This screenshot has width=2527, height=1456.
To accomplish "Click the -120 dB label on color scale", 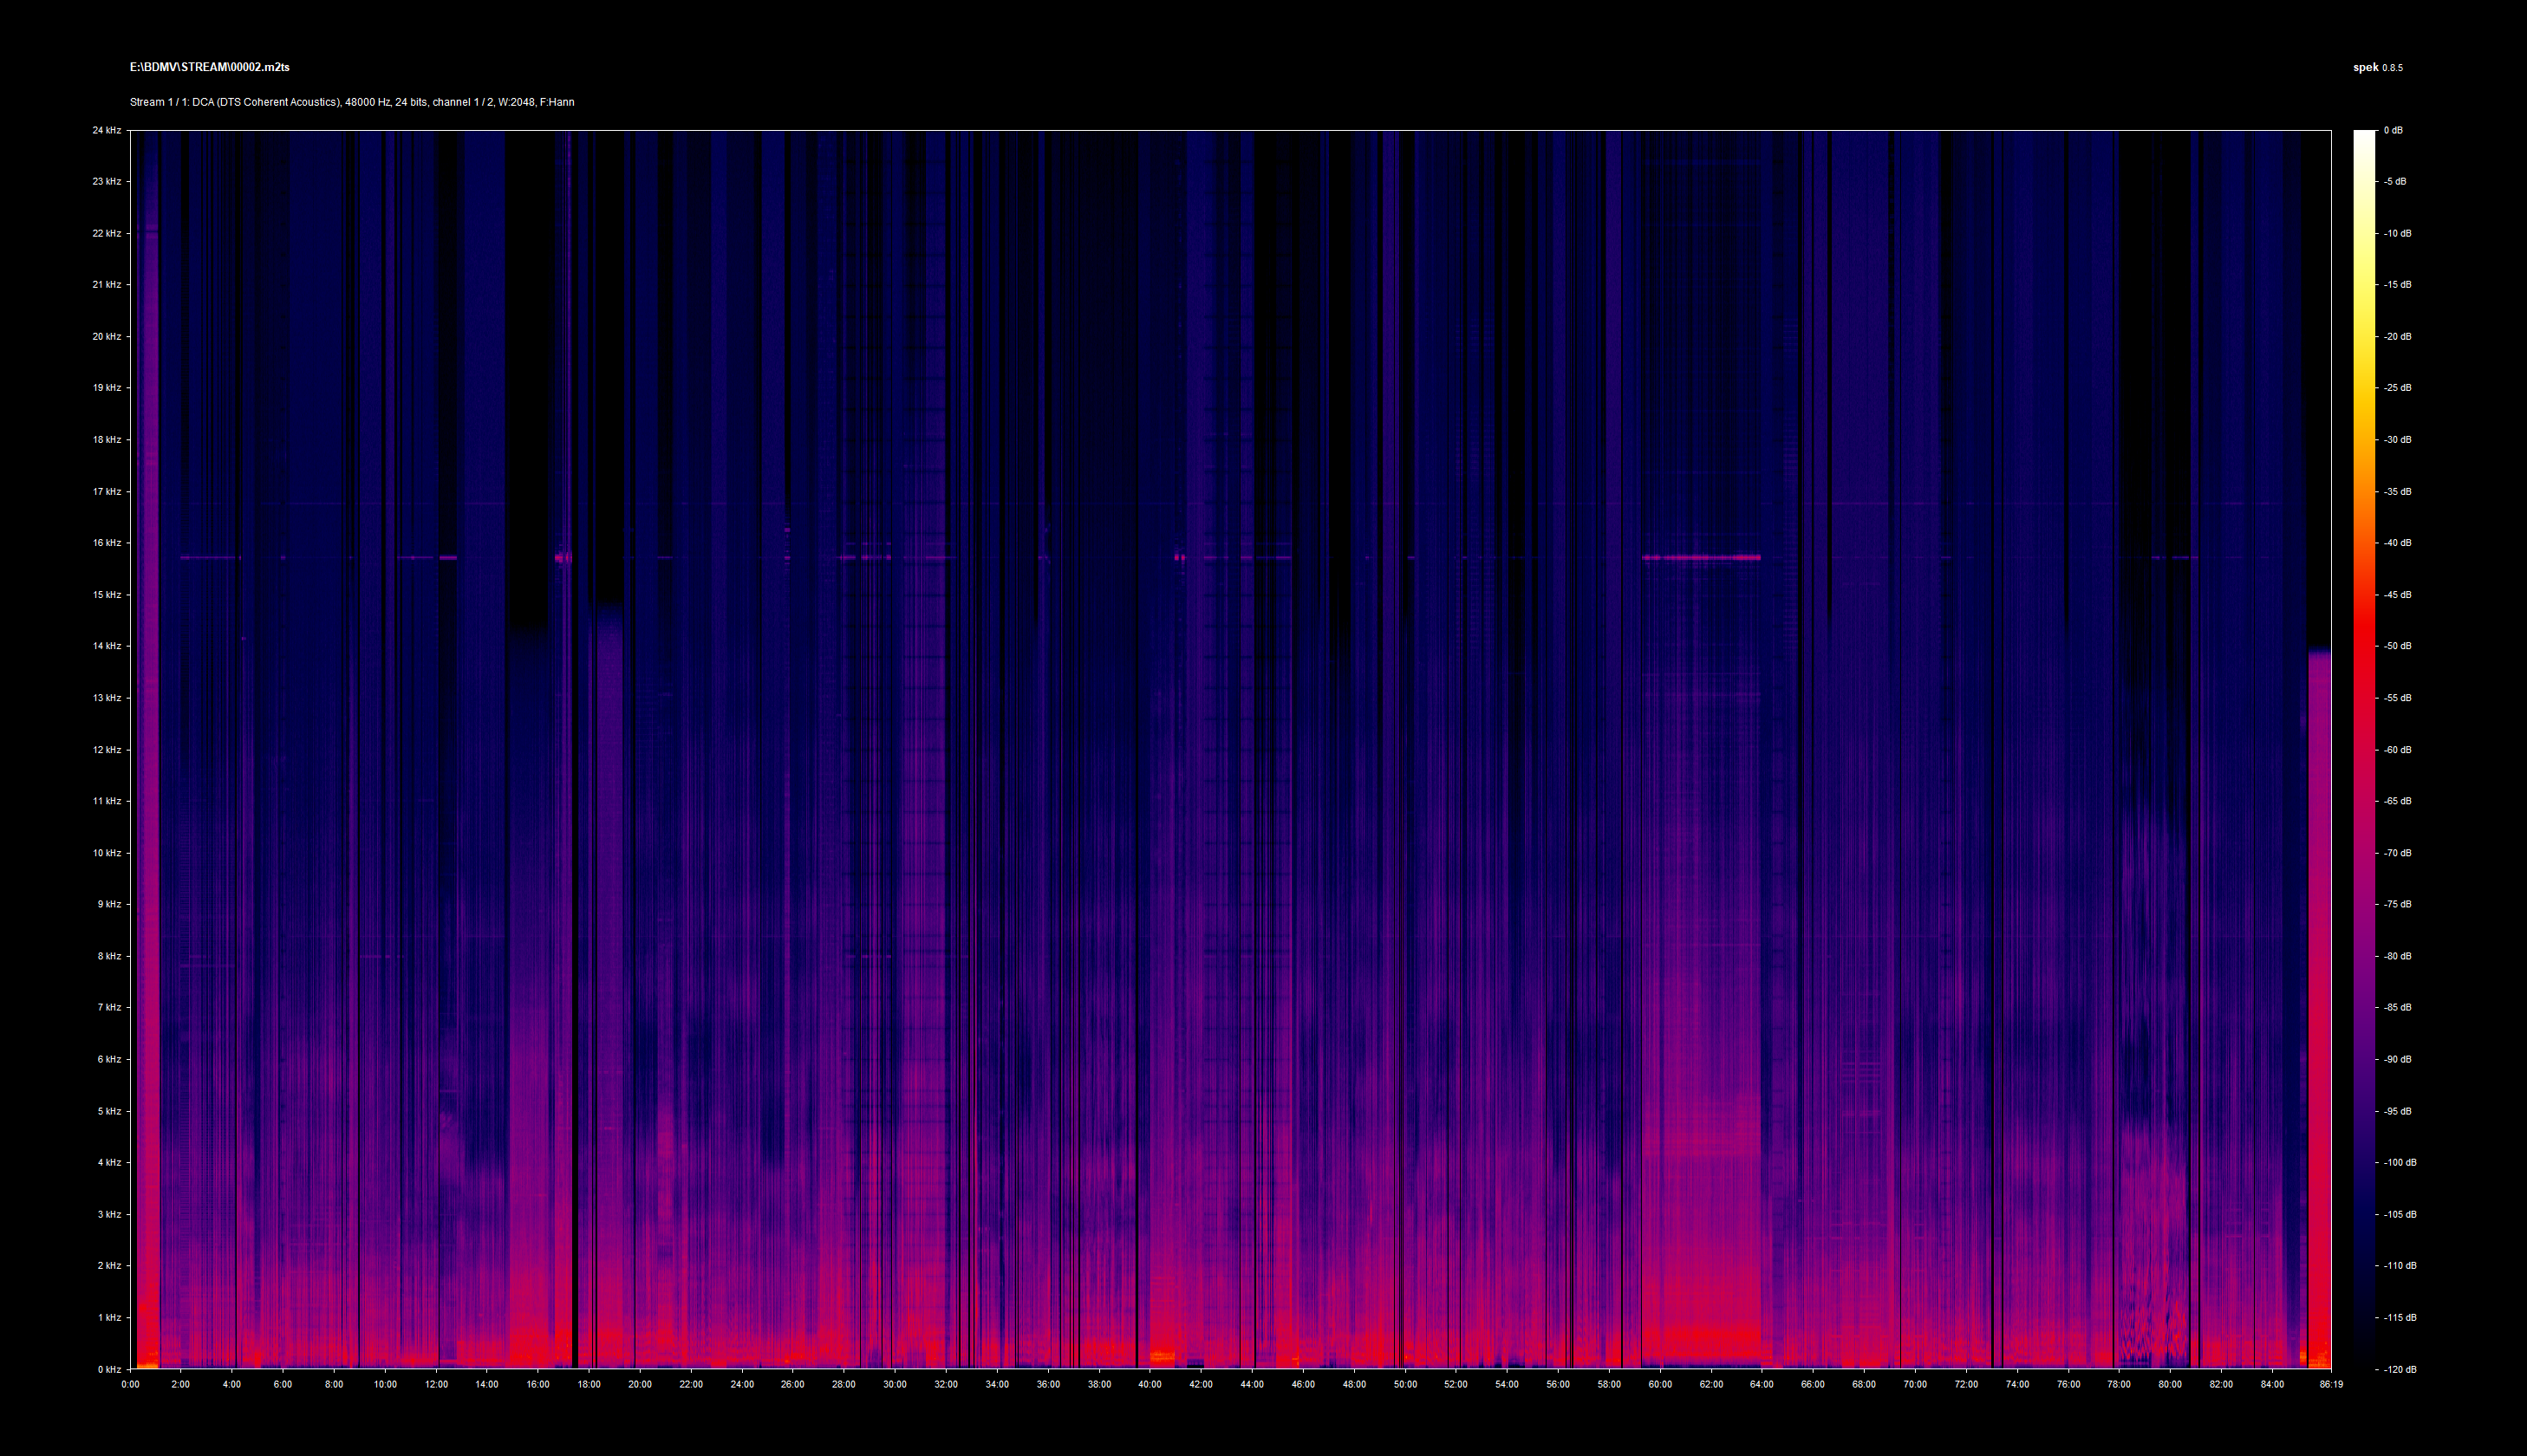I will point(2399,1369).
